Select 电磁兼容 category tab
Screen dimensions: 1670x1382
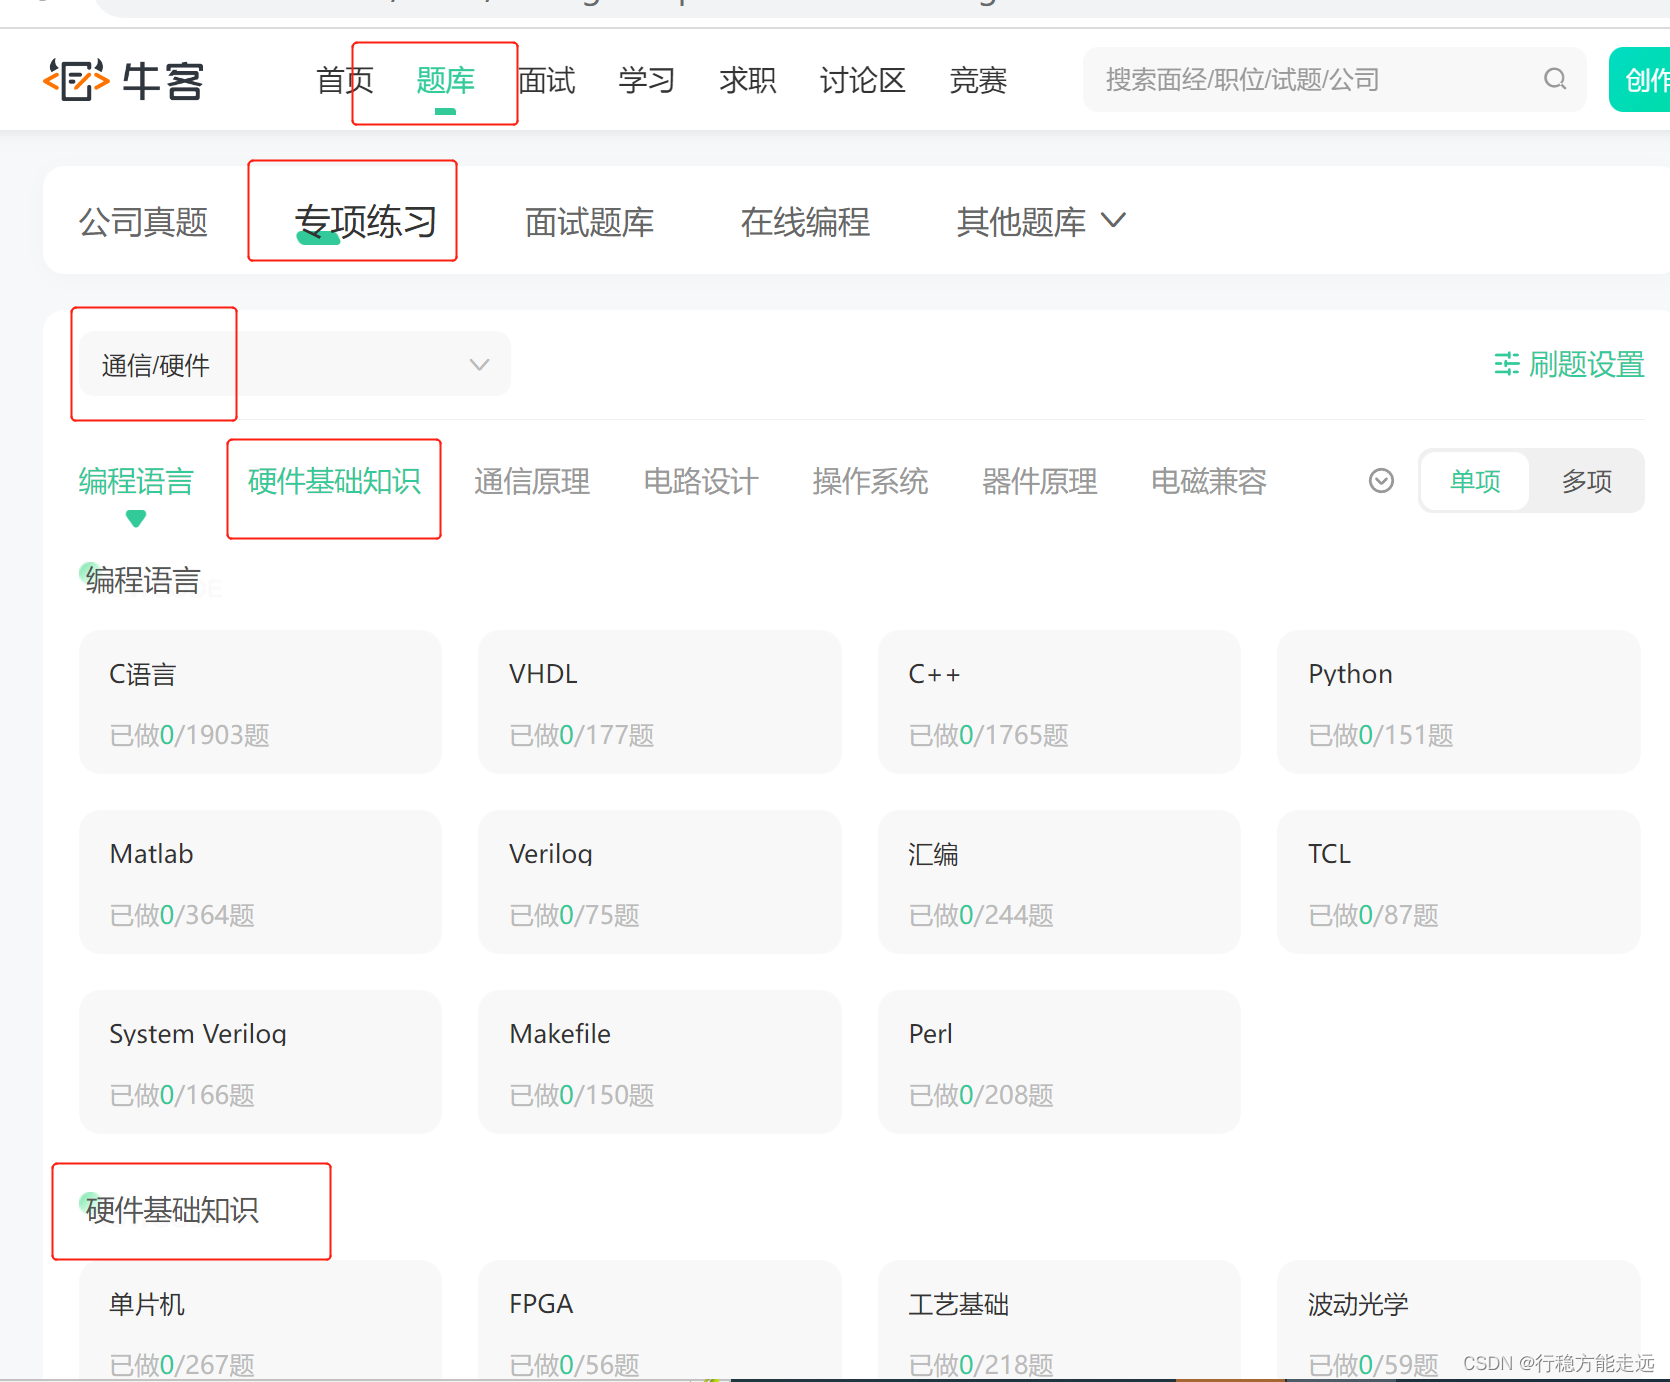[1209, 481]
